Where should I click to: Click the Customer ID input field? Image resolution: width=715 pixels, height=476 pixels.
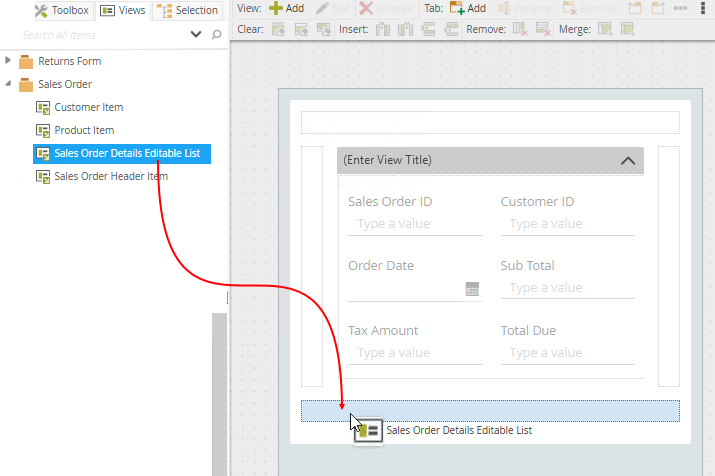tap(568, 224)
